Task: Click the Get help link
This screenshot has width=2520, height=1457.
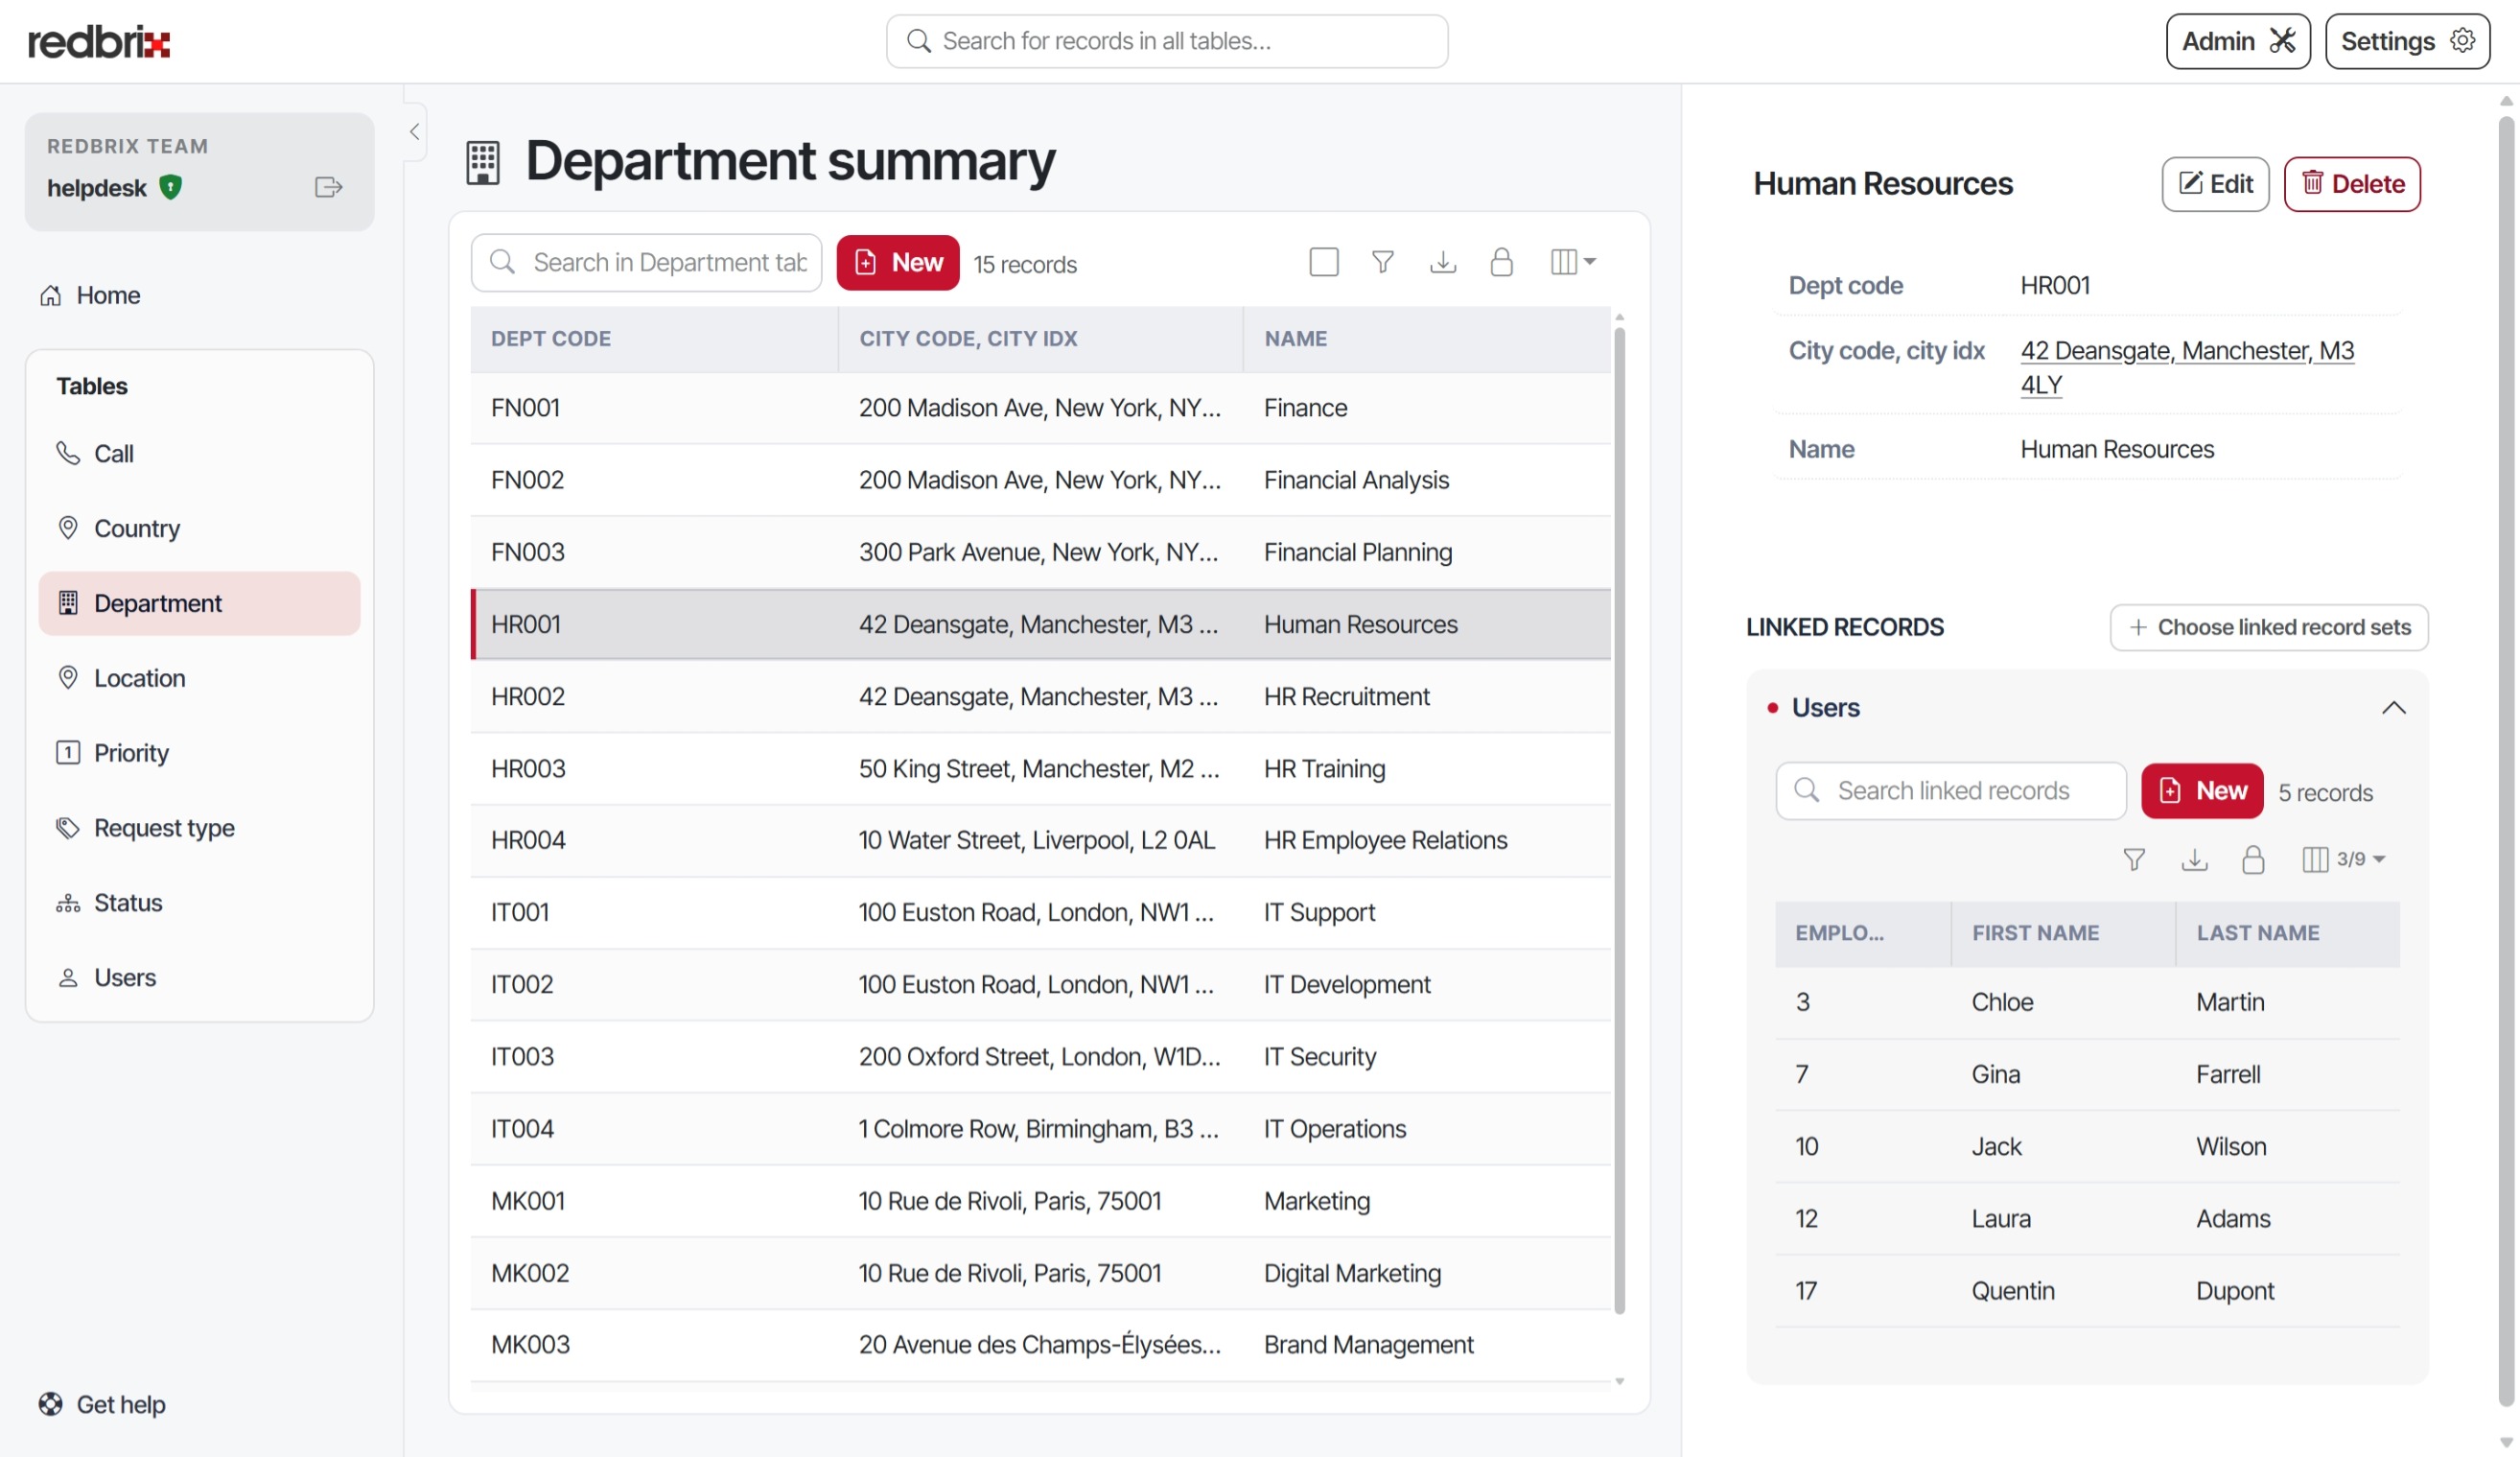Action: click(102, 1404)
